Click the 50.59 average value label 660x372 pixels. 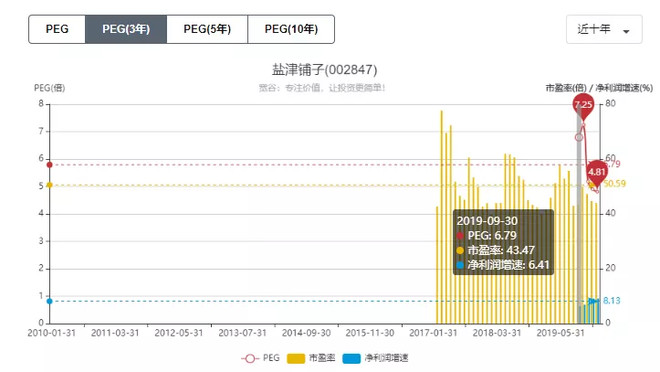click(615, 183)
